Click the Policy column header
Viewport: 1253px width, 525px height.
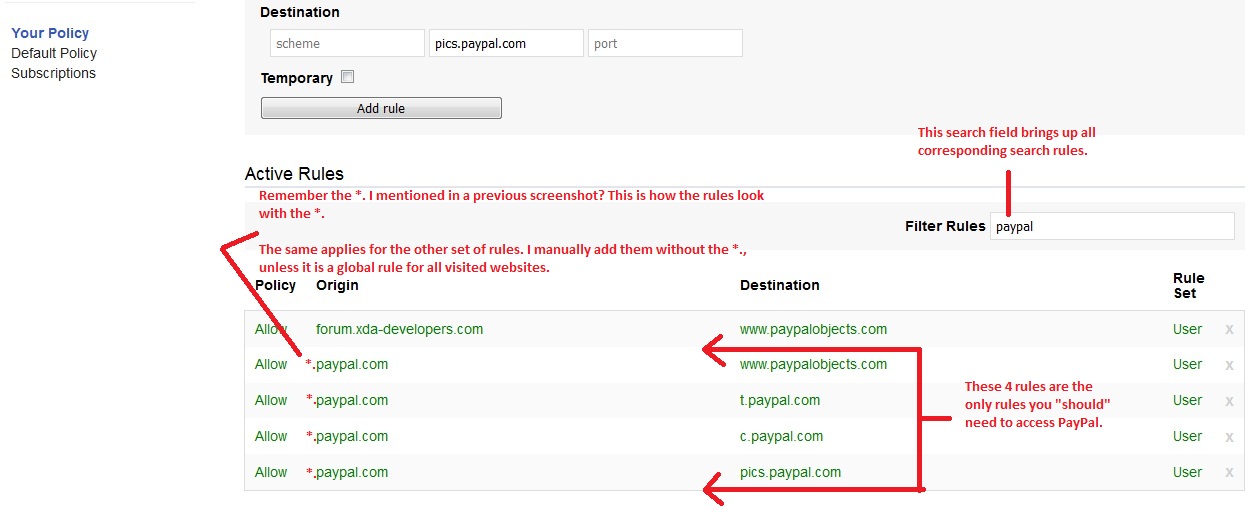(x=275, y=285)
